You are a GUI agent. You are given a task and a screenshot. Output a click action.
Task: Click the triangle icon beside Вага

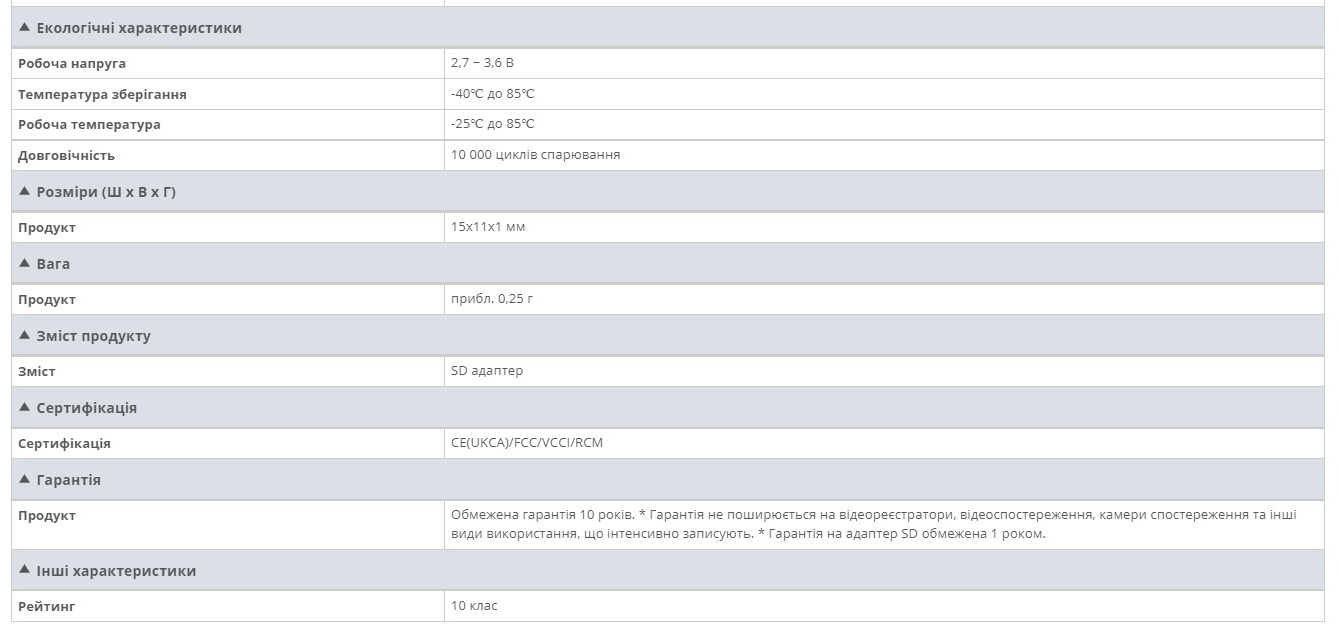(x=25, y=263)
